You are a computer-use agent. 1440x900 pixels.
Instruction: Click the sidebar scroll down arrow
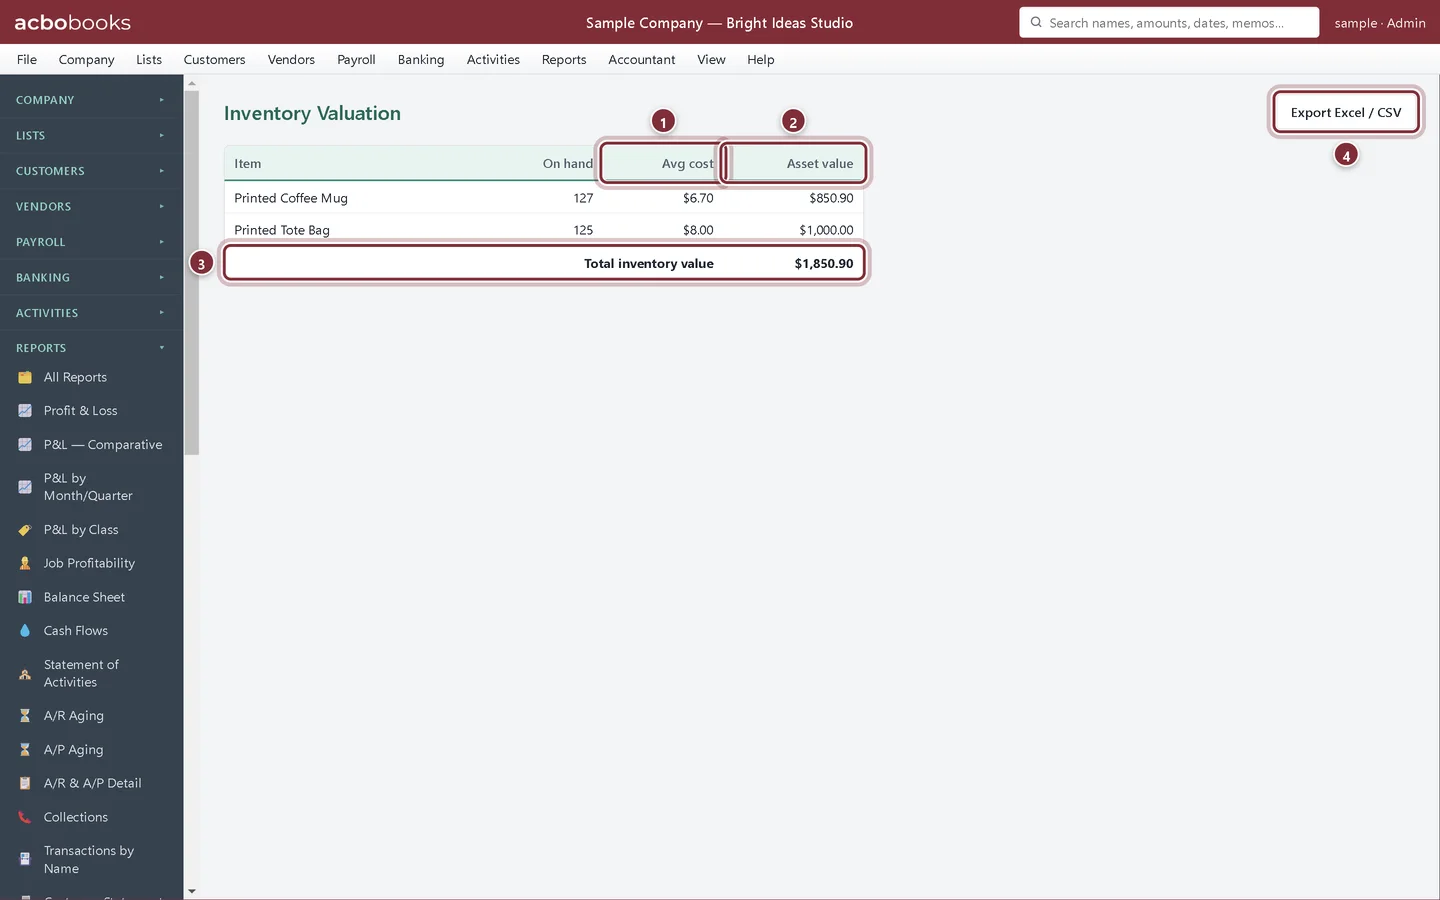(x=191, y=891)
